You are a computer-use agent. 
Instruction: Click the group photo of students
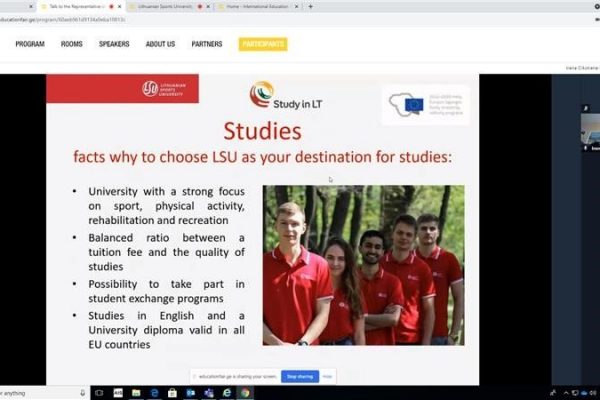click(364, 265)
